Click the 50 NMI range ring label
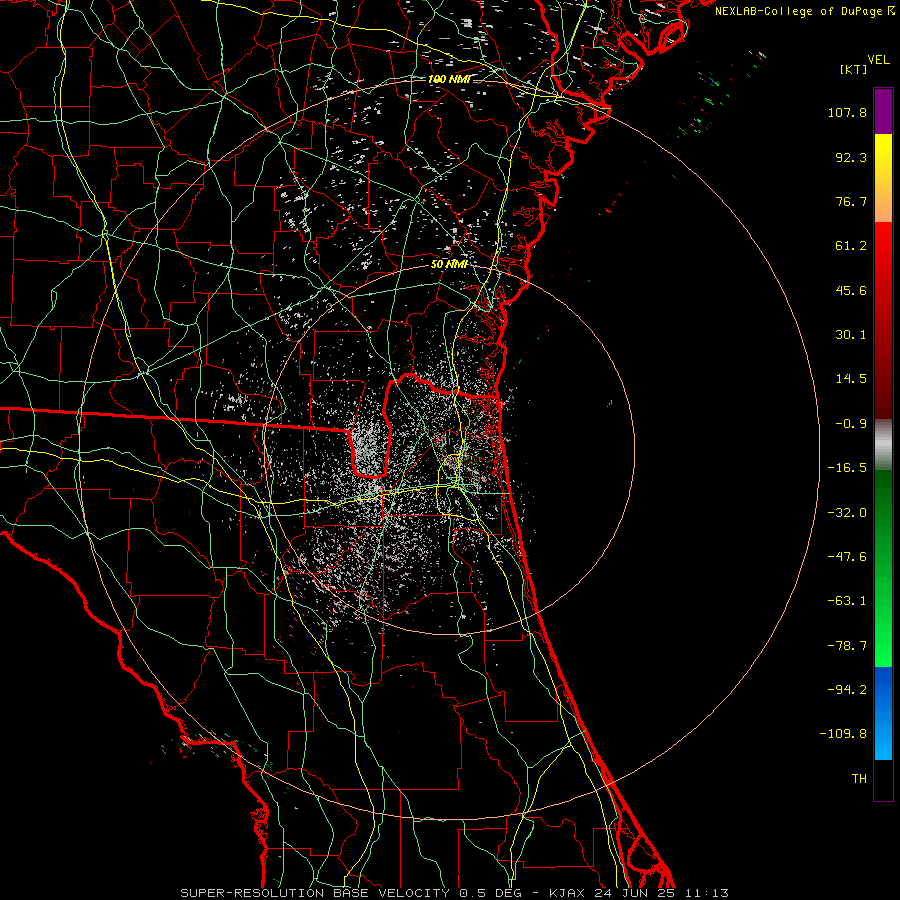Image resolution: width=900 pixels, height=900 pixels. (x=449, y=264)
